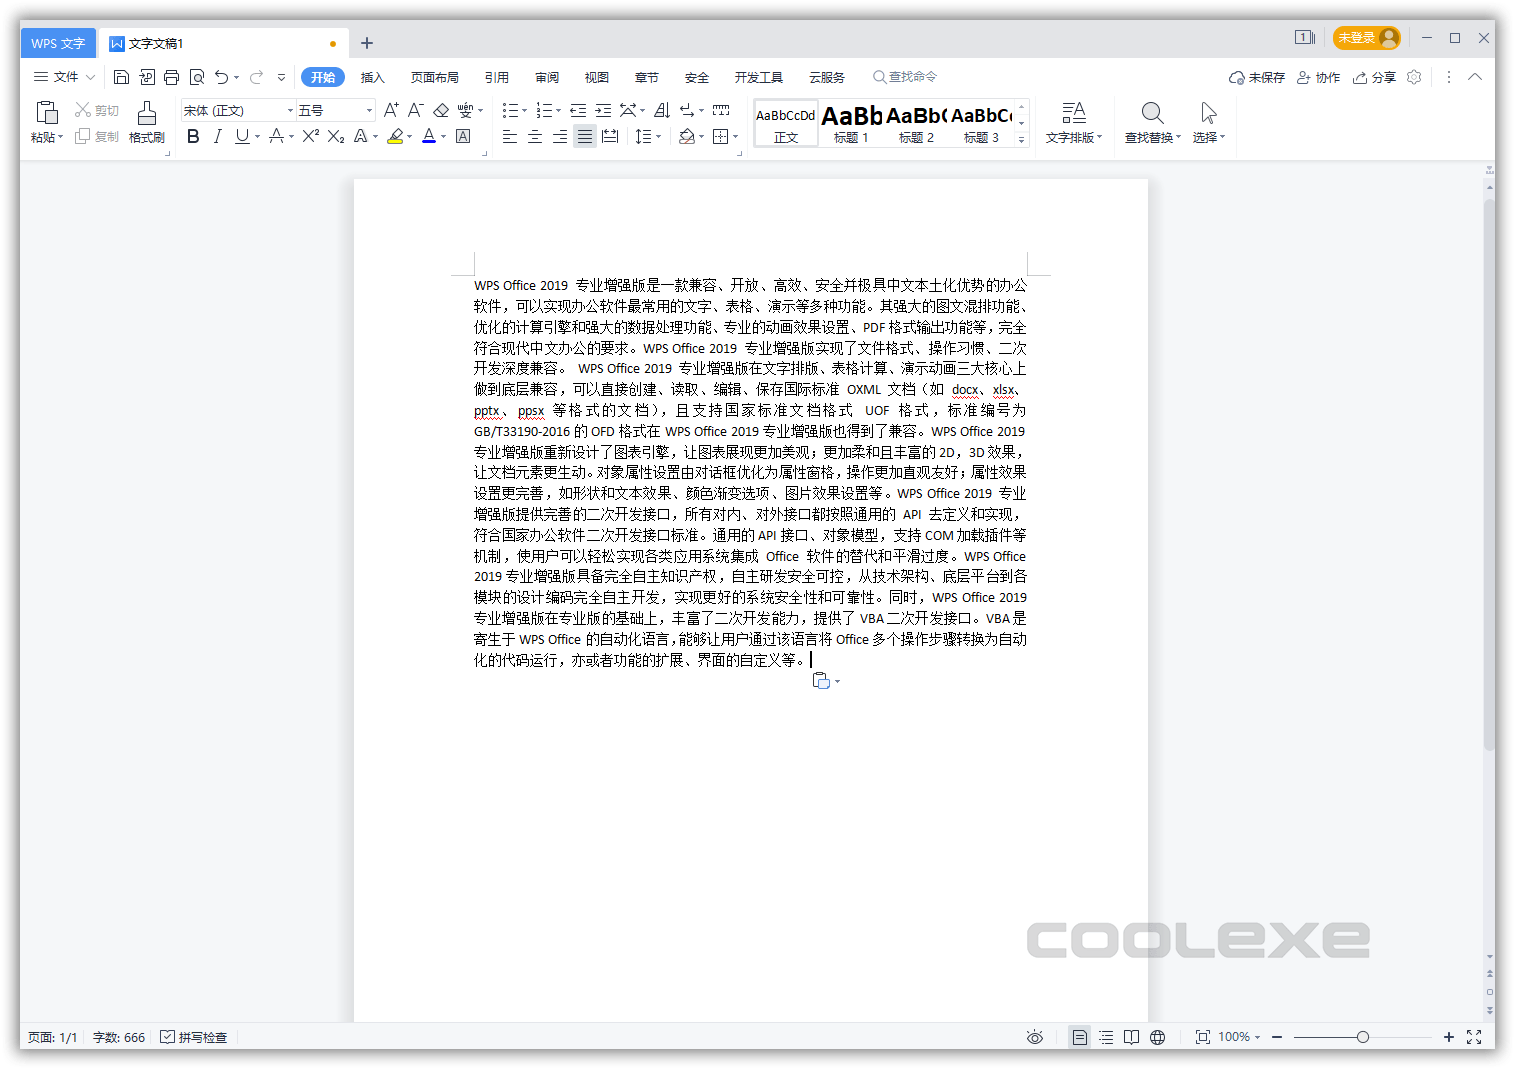Open Find and Replace
This screenshot has width=1515, height=1069.
pos(1151,120)
